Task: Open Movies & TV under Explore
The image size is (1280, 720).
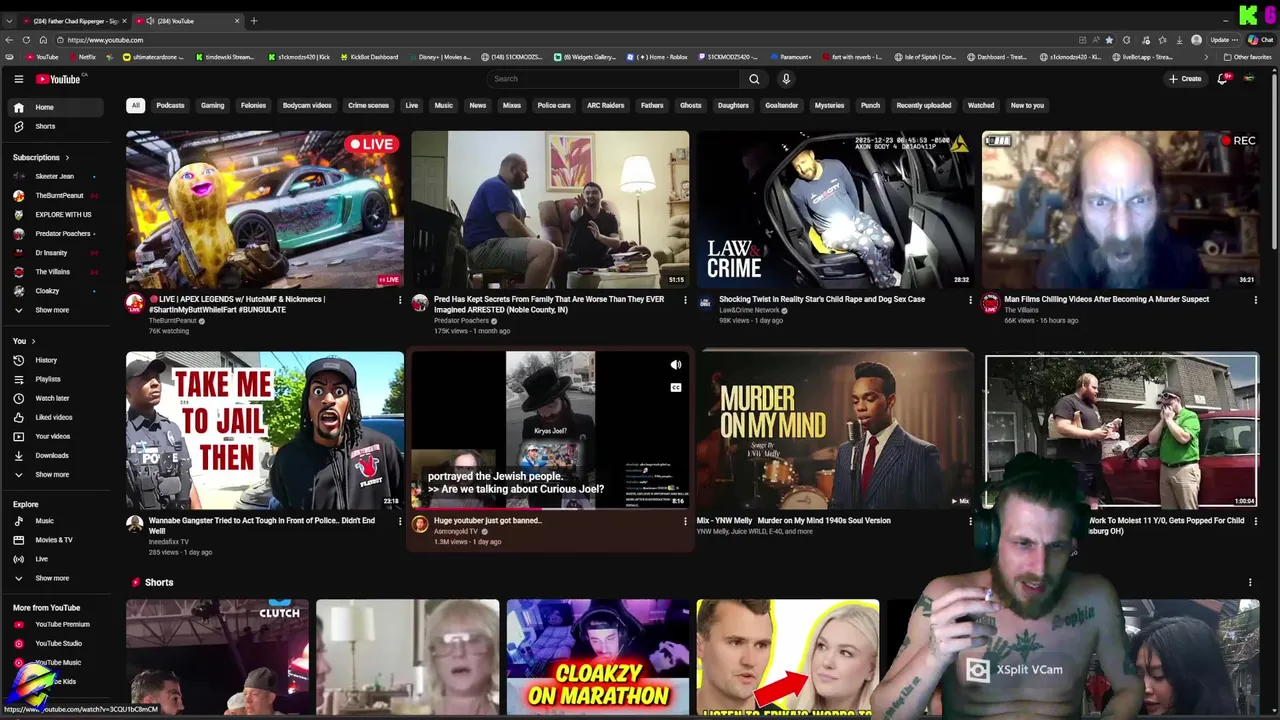Action: coord(54,540)
